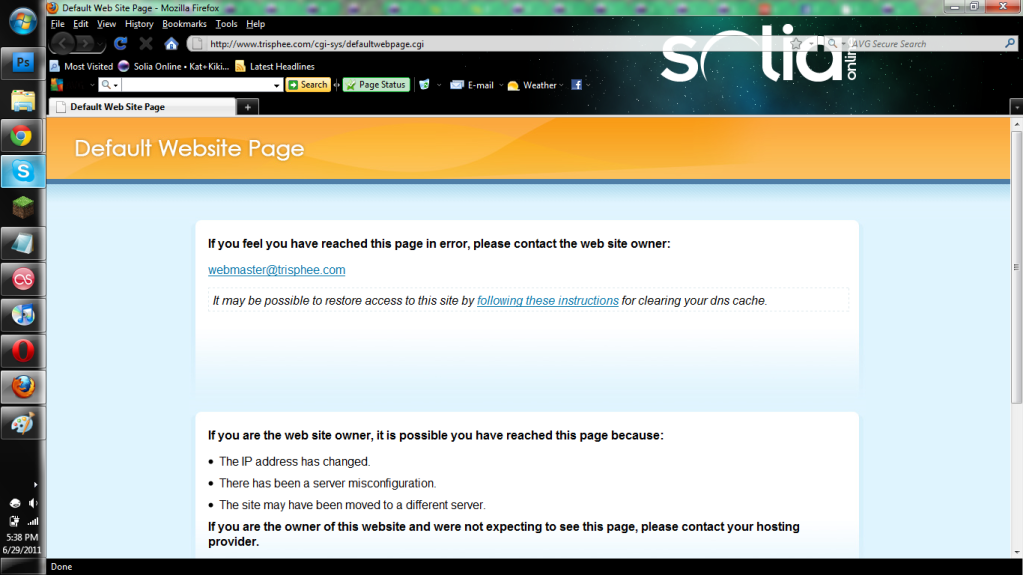This screenshot has width=1023, height=575.
Task: Click the webmaster@trisphee.com email link
Action: 277,270
